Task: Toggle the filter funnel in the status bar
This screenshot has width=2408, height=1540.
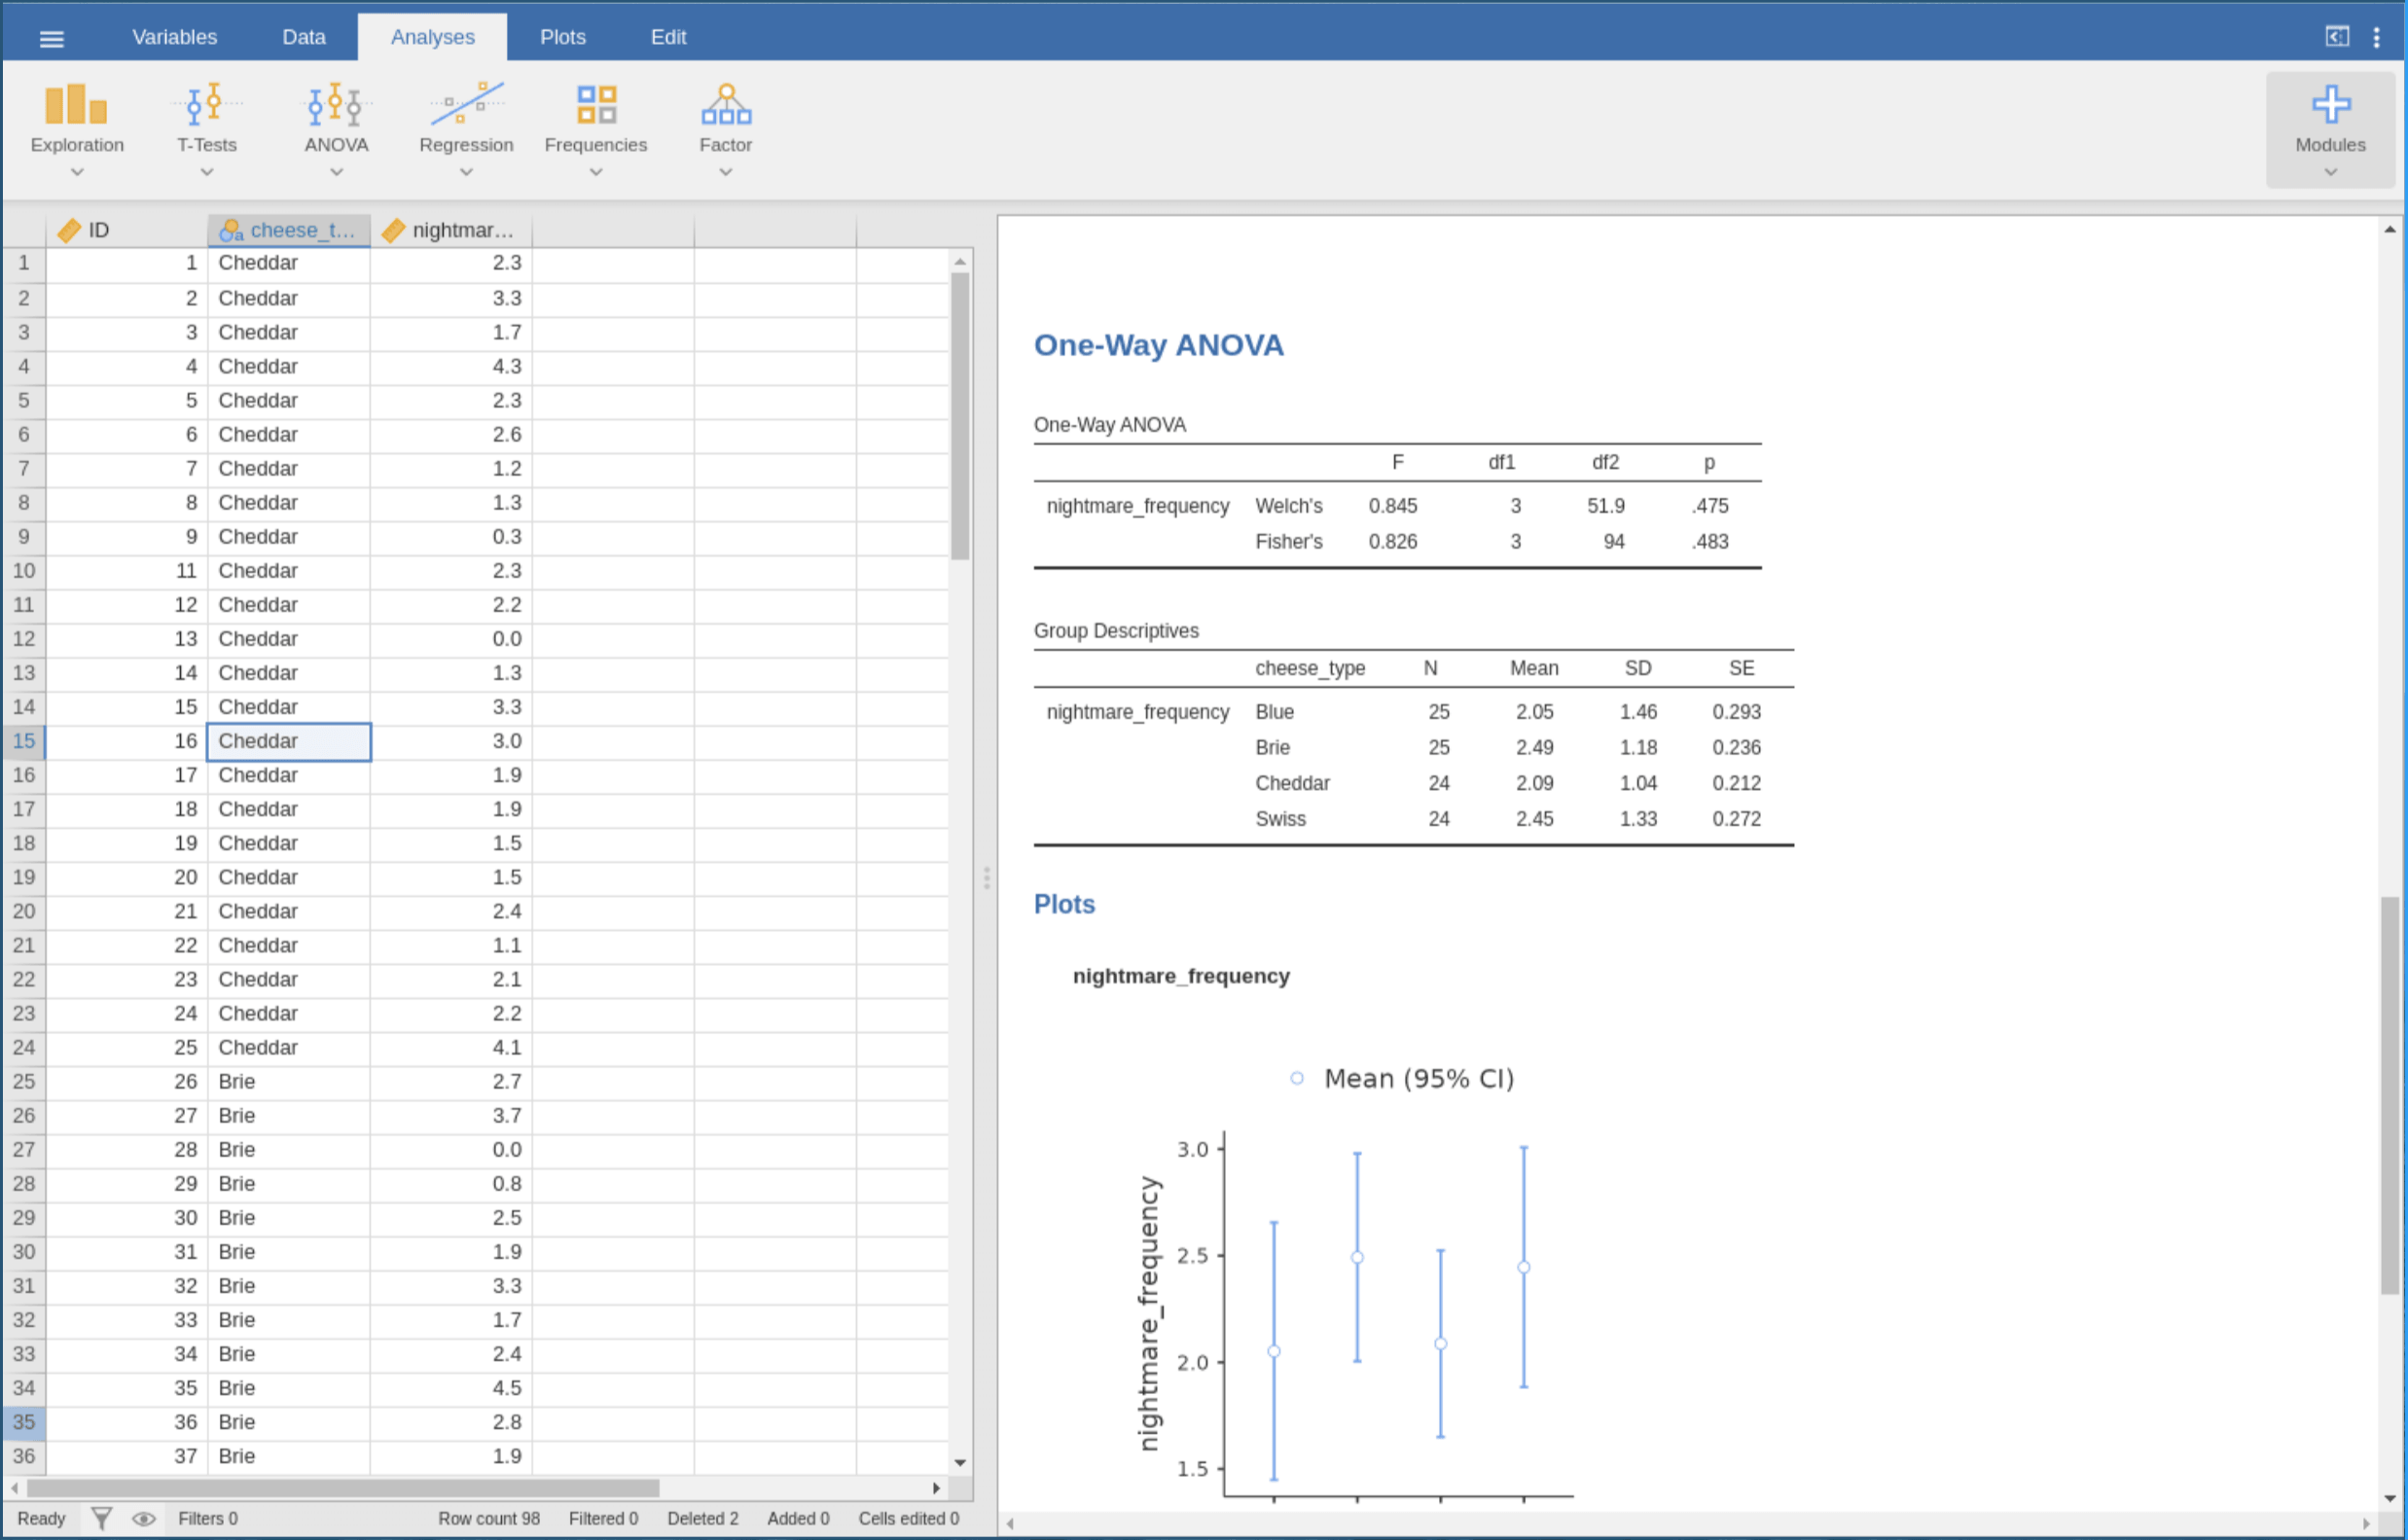Action: pos(100,1518)
